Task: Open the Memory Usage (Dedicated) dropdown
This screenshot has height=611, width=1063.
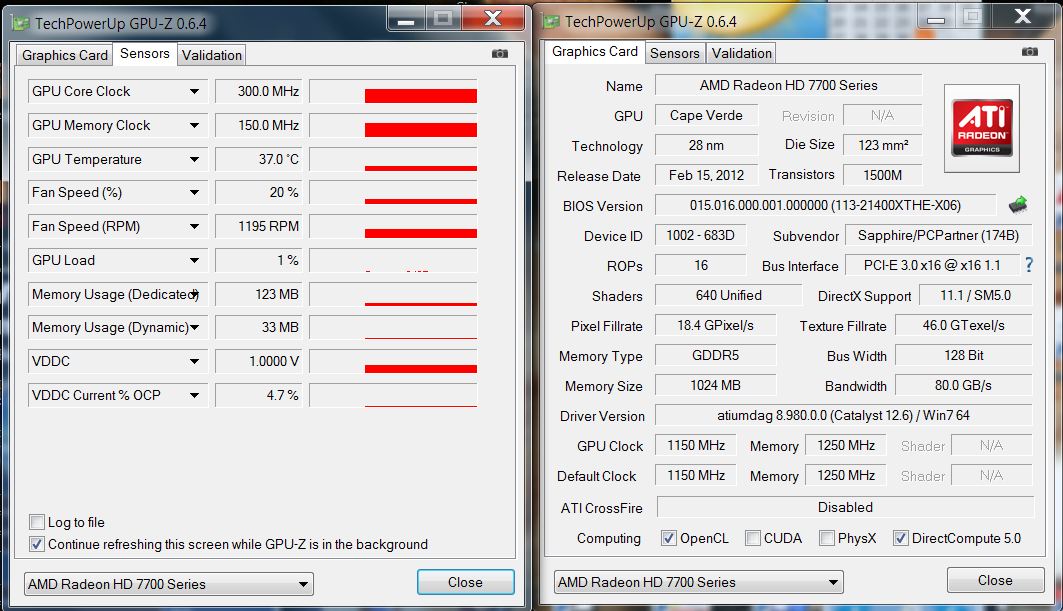Action: click(195, 294)
